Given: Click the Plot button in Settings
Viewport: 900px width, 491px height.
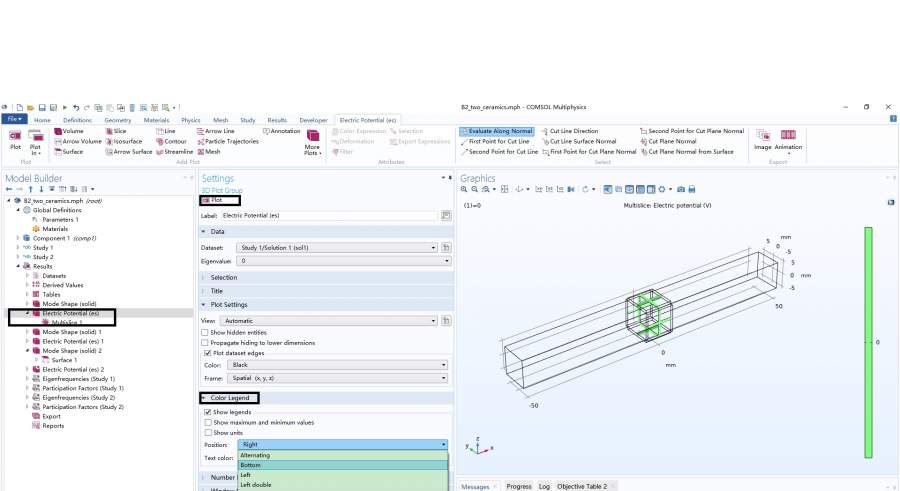Looking at the screenshot, I should (212, 200).
